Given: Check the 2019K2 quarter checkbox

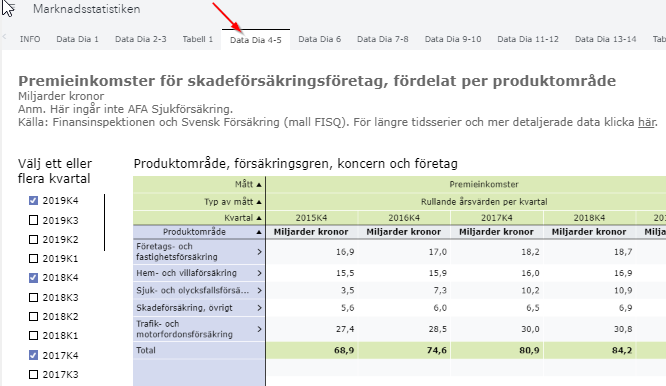Looking at the screenshot, I should (33, 239).
